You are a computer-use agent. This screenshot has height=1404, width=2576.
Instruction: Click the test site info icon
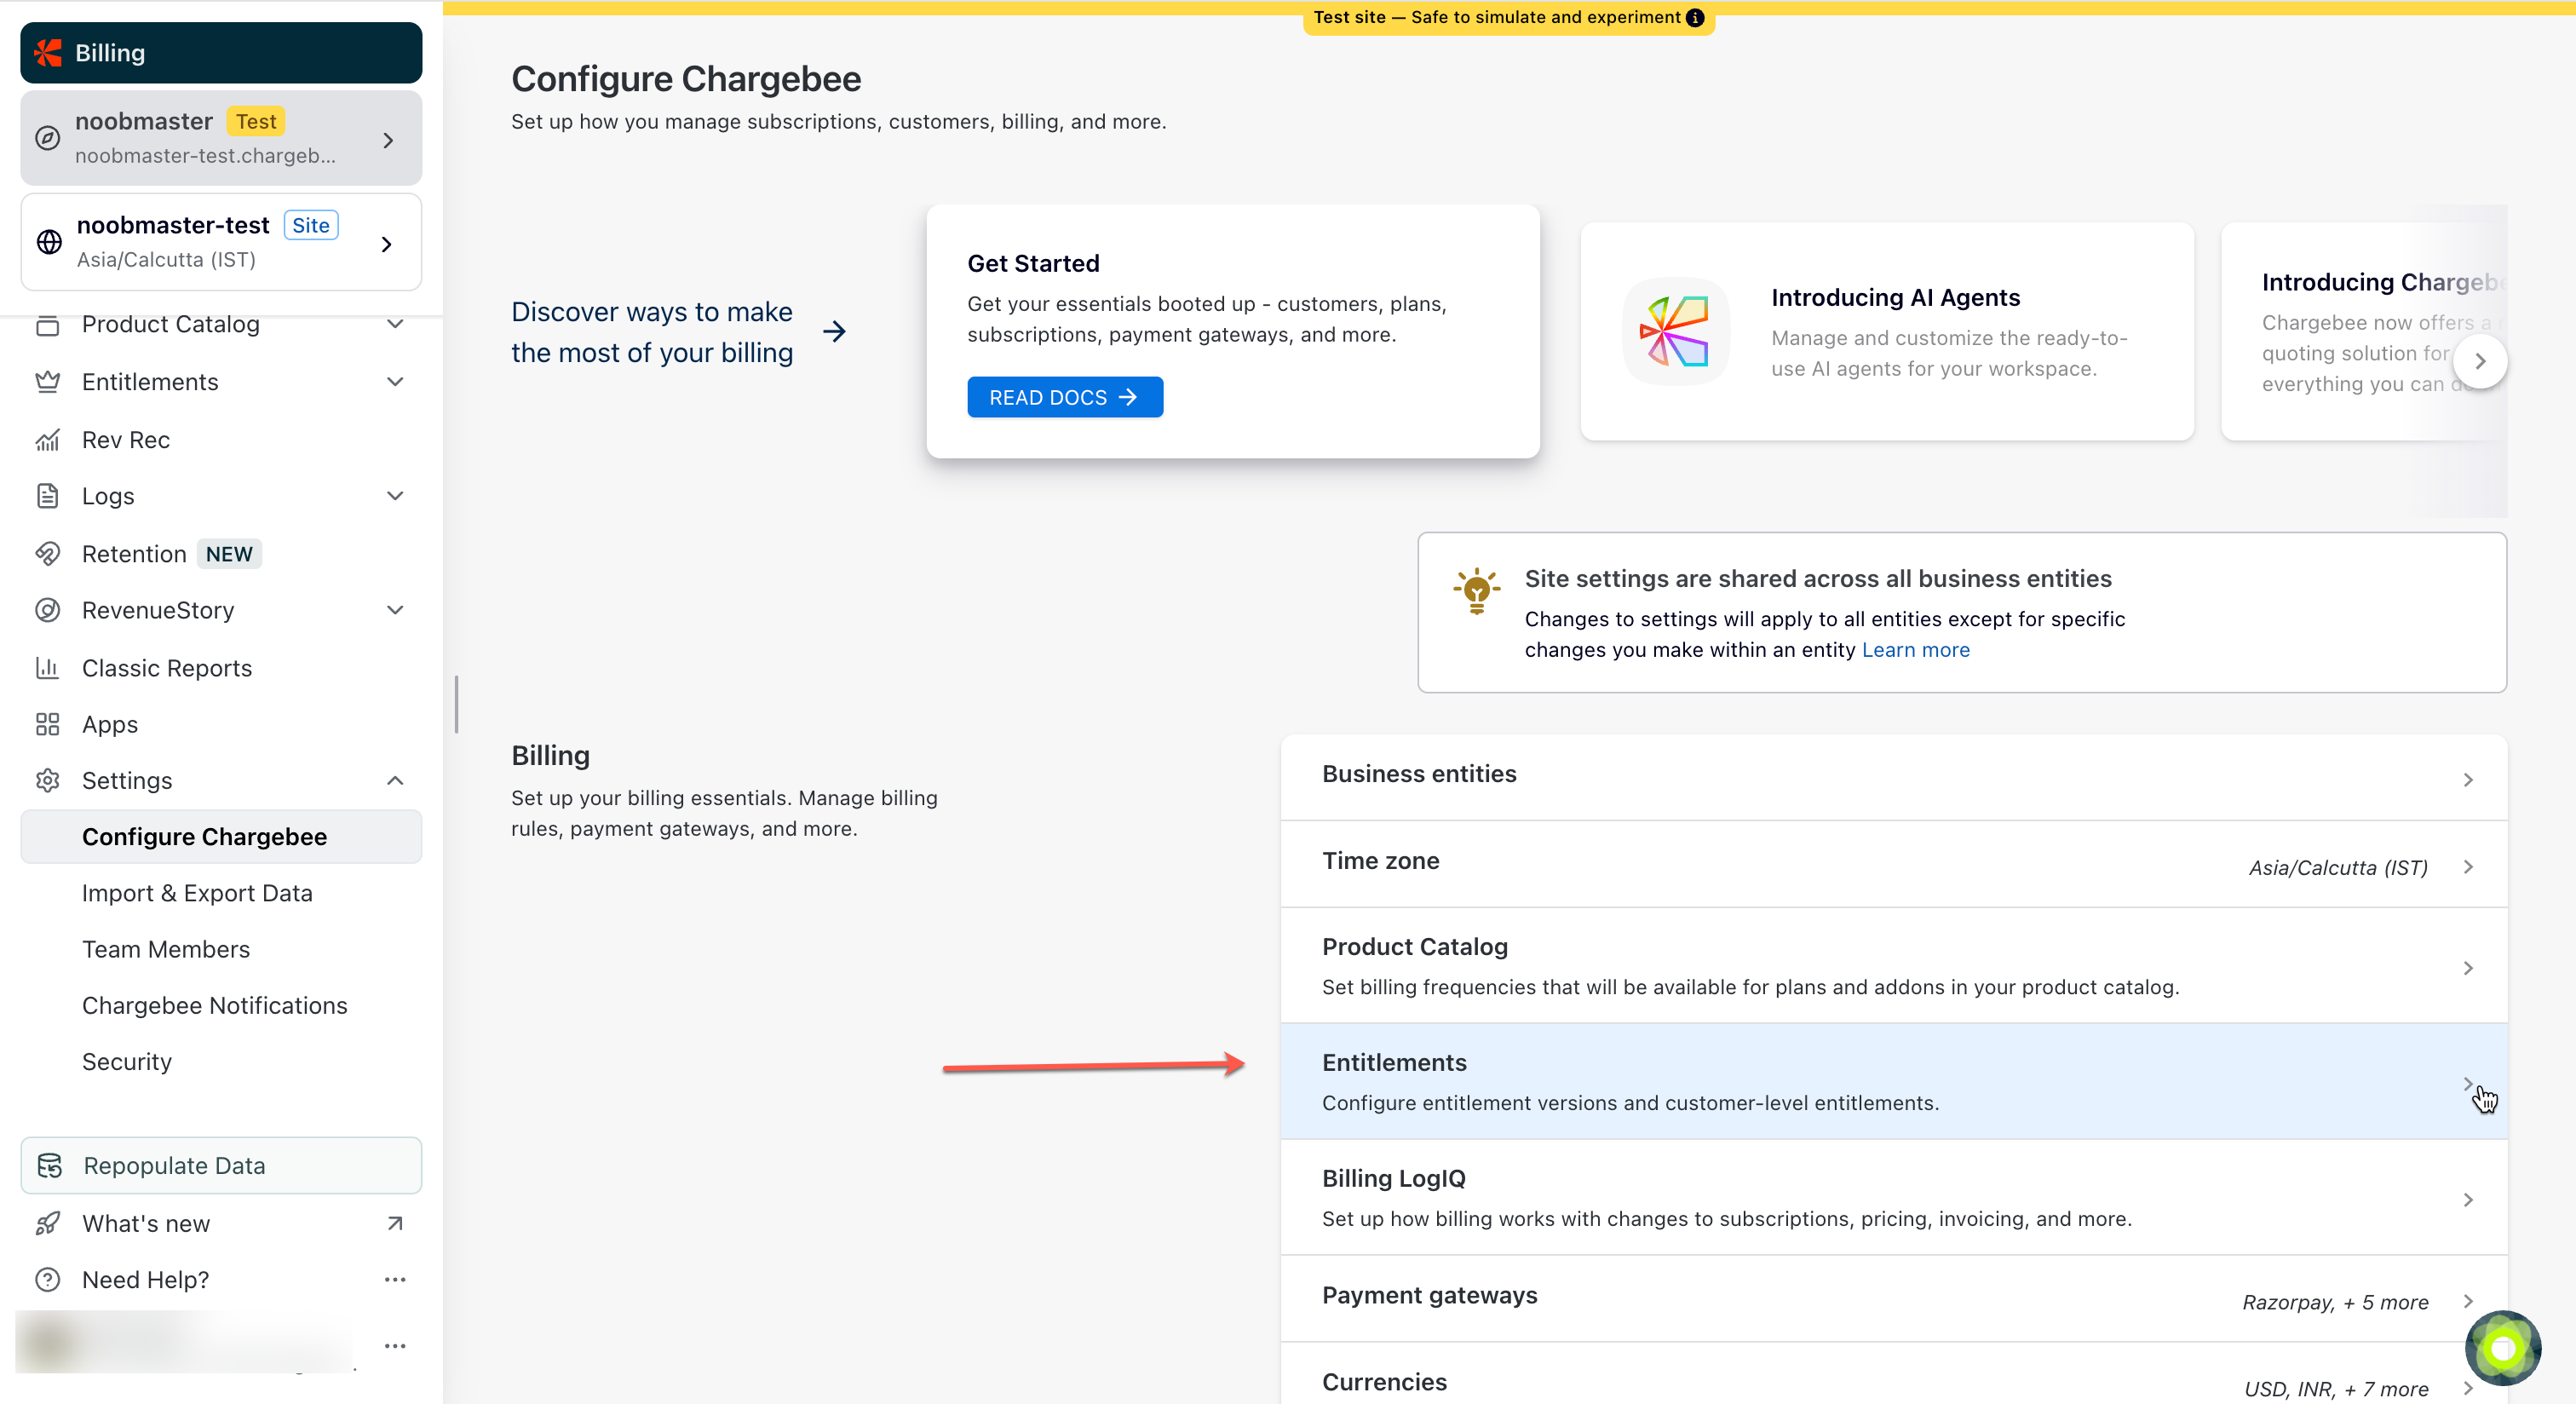[1695, 17]
